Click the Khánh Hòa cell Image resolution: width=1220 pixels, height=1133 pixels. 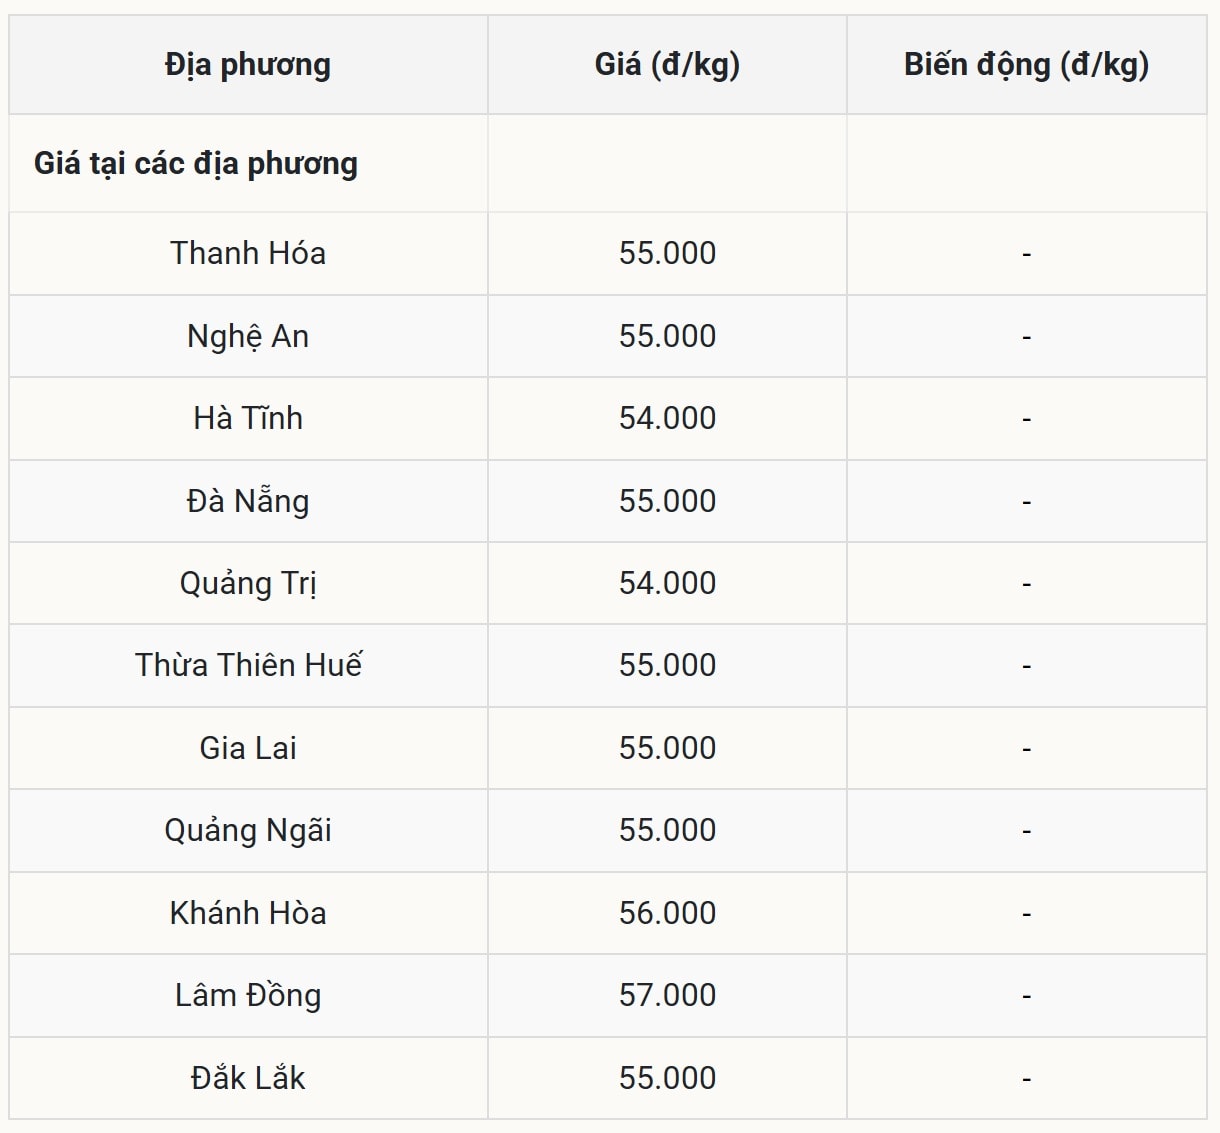248,913
